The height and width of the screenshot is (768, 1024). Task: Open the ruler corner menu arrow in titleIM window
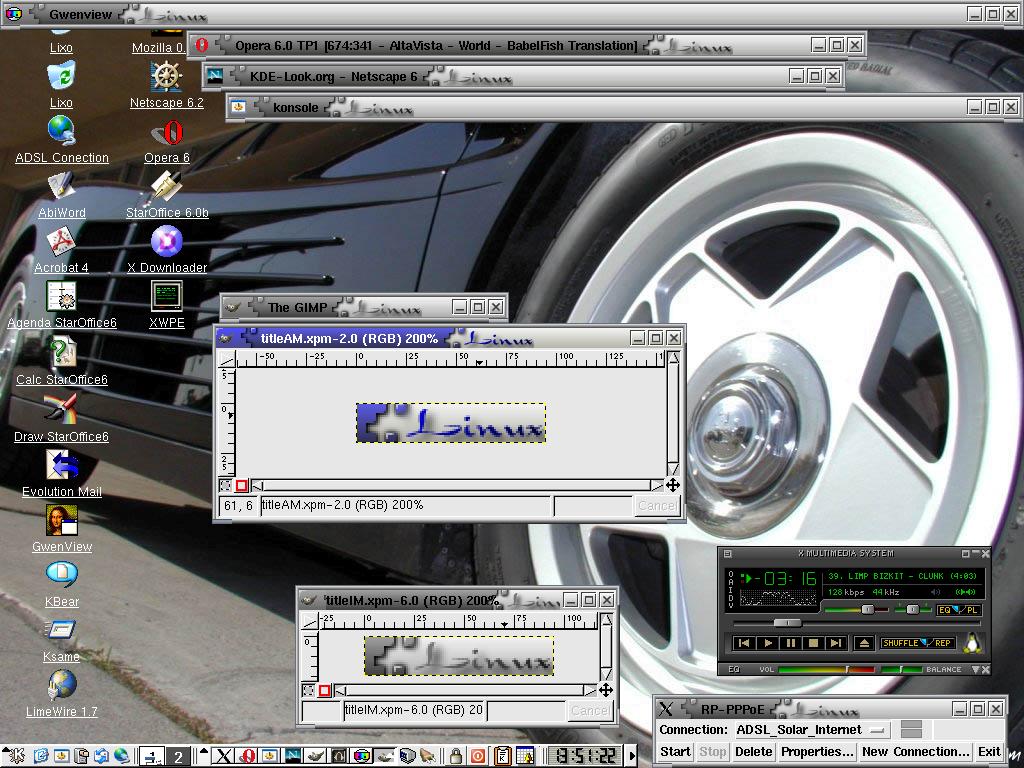[309, 619]
